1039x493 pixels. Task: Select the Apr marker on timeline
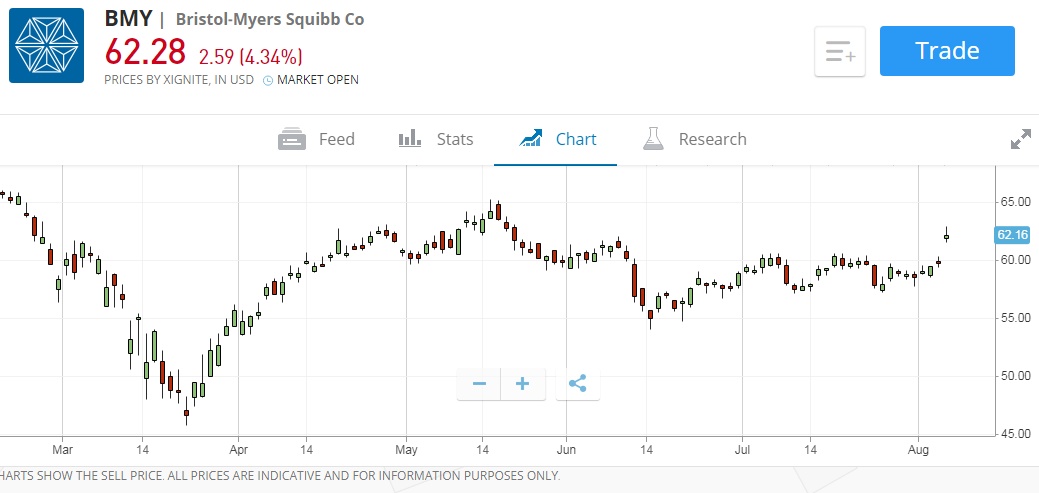point(238,450)
